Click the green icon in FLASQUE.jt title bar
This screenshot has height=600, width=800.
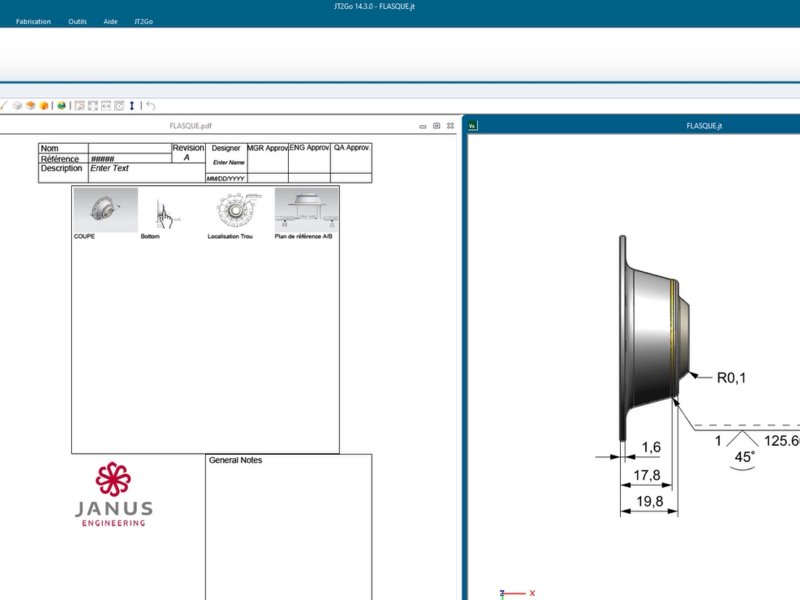(472, 126)
